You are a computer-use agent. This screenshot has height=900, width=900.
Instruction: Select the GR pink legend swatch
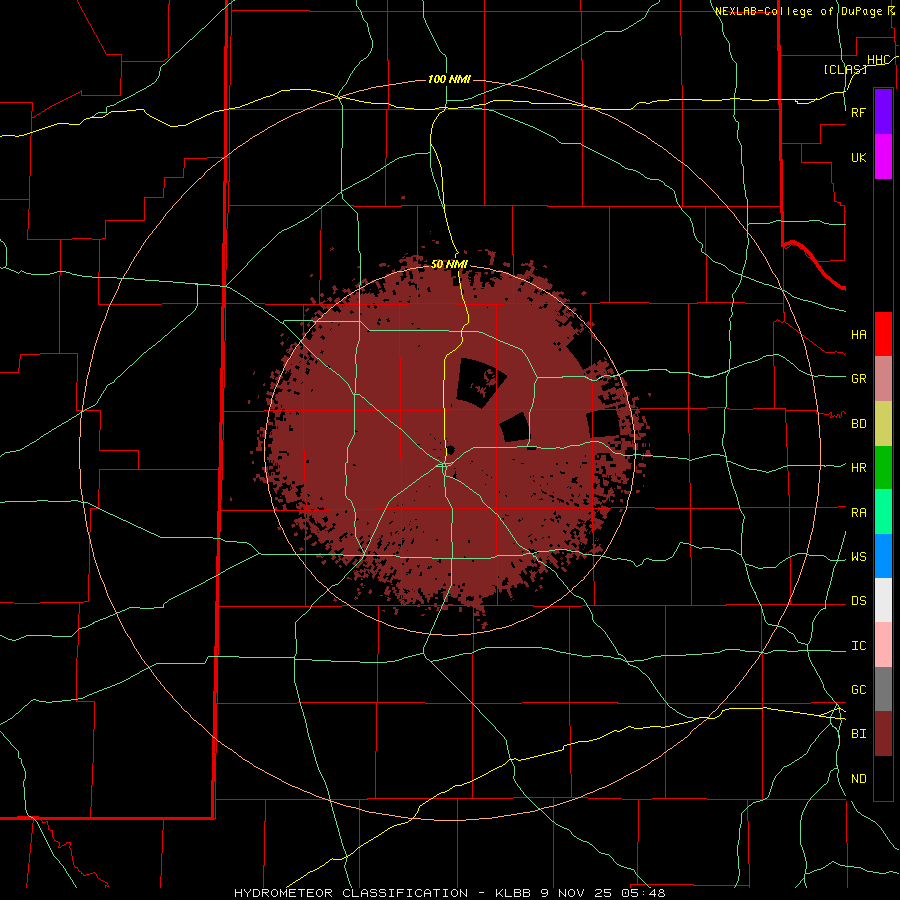[x=883, y=379]
